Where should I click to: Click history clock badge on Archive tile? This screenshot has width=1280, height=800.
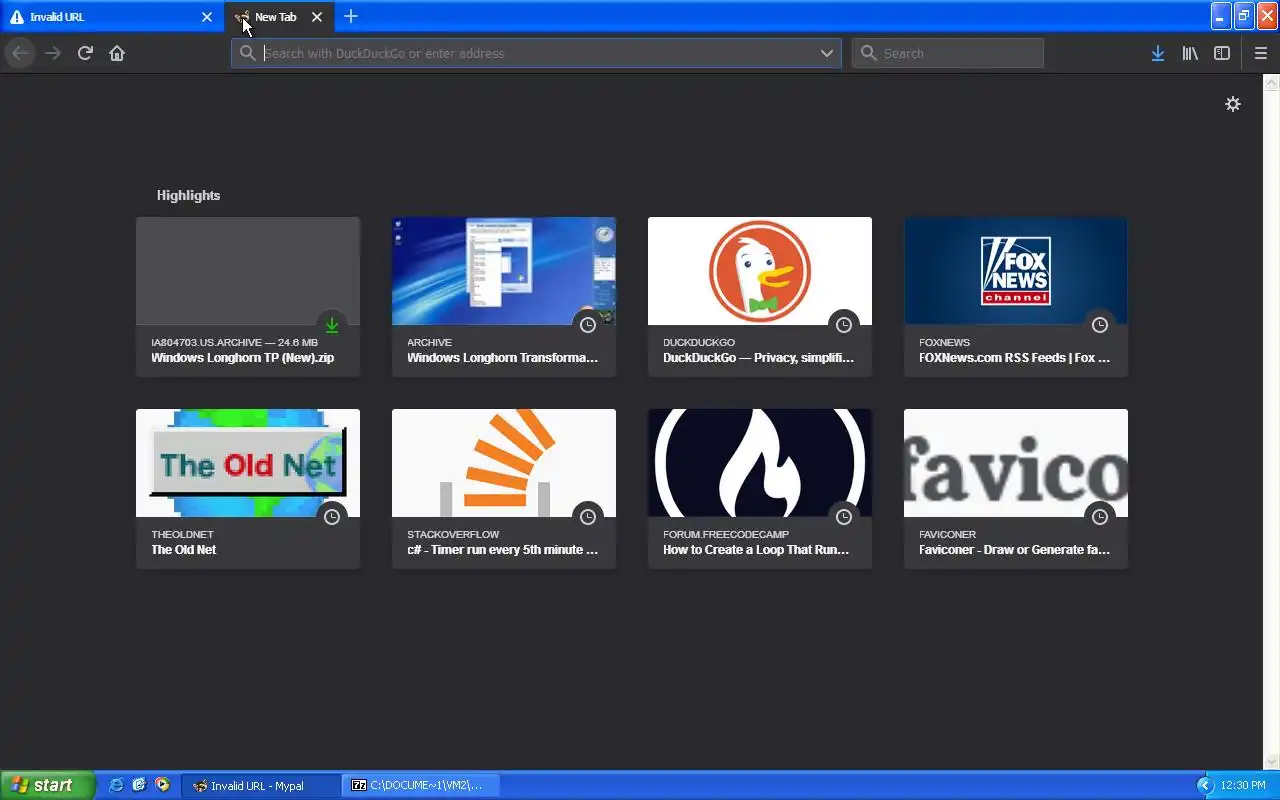[588, 325]
